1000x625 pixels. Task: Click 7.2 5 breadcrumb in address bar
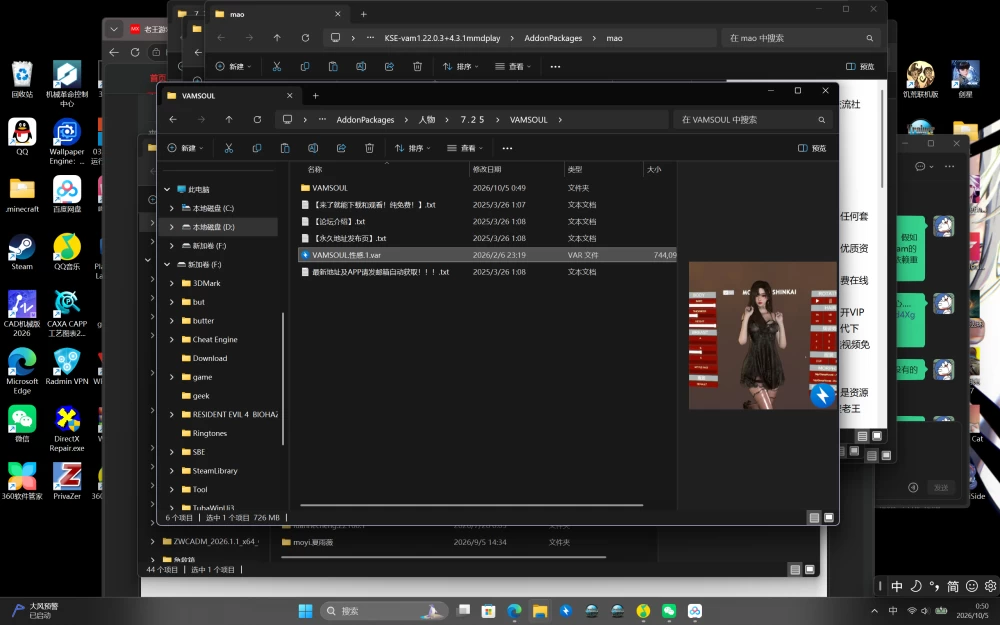[x=472, y=119]
